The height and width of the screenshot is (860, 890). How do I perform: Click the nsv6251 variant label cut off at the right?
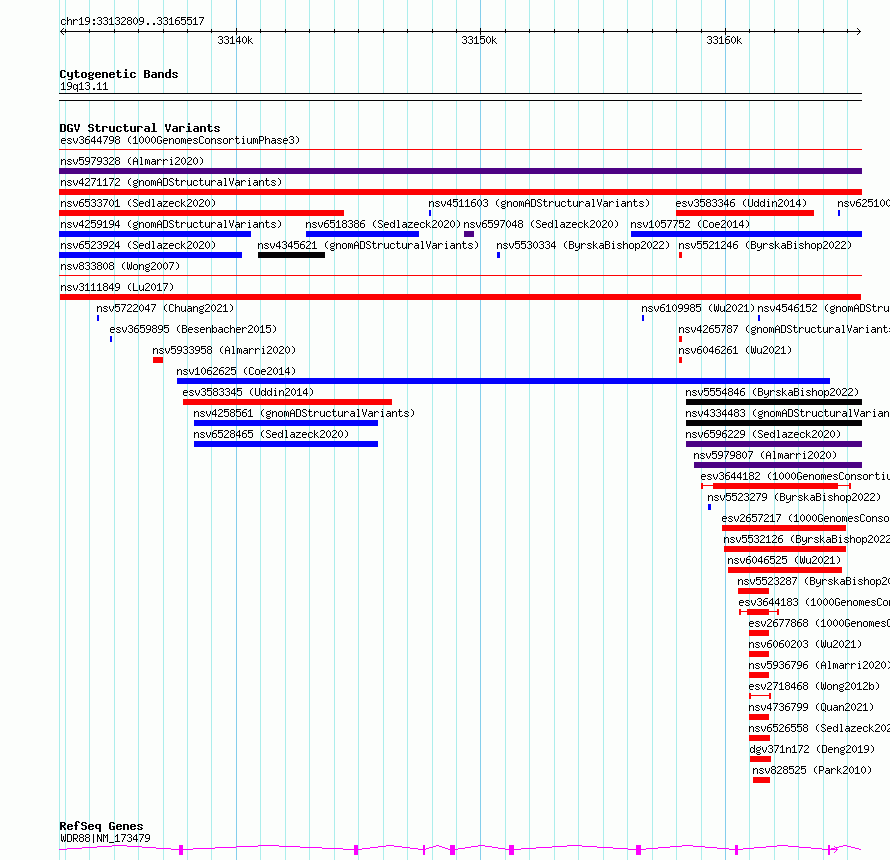point(863,203)
